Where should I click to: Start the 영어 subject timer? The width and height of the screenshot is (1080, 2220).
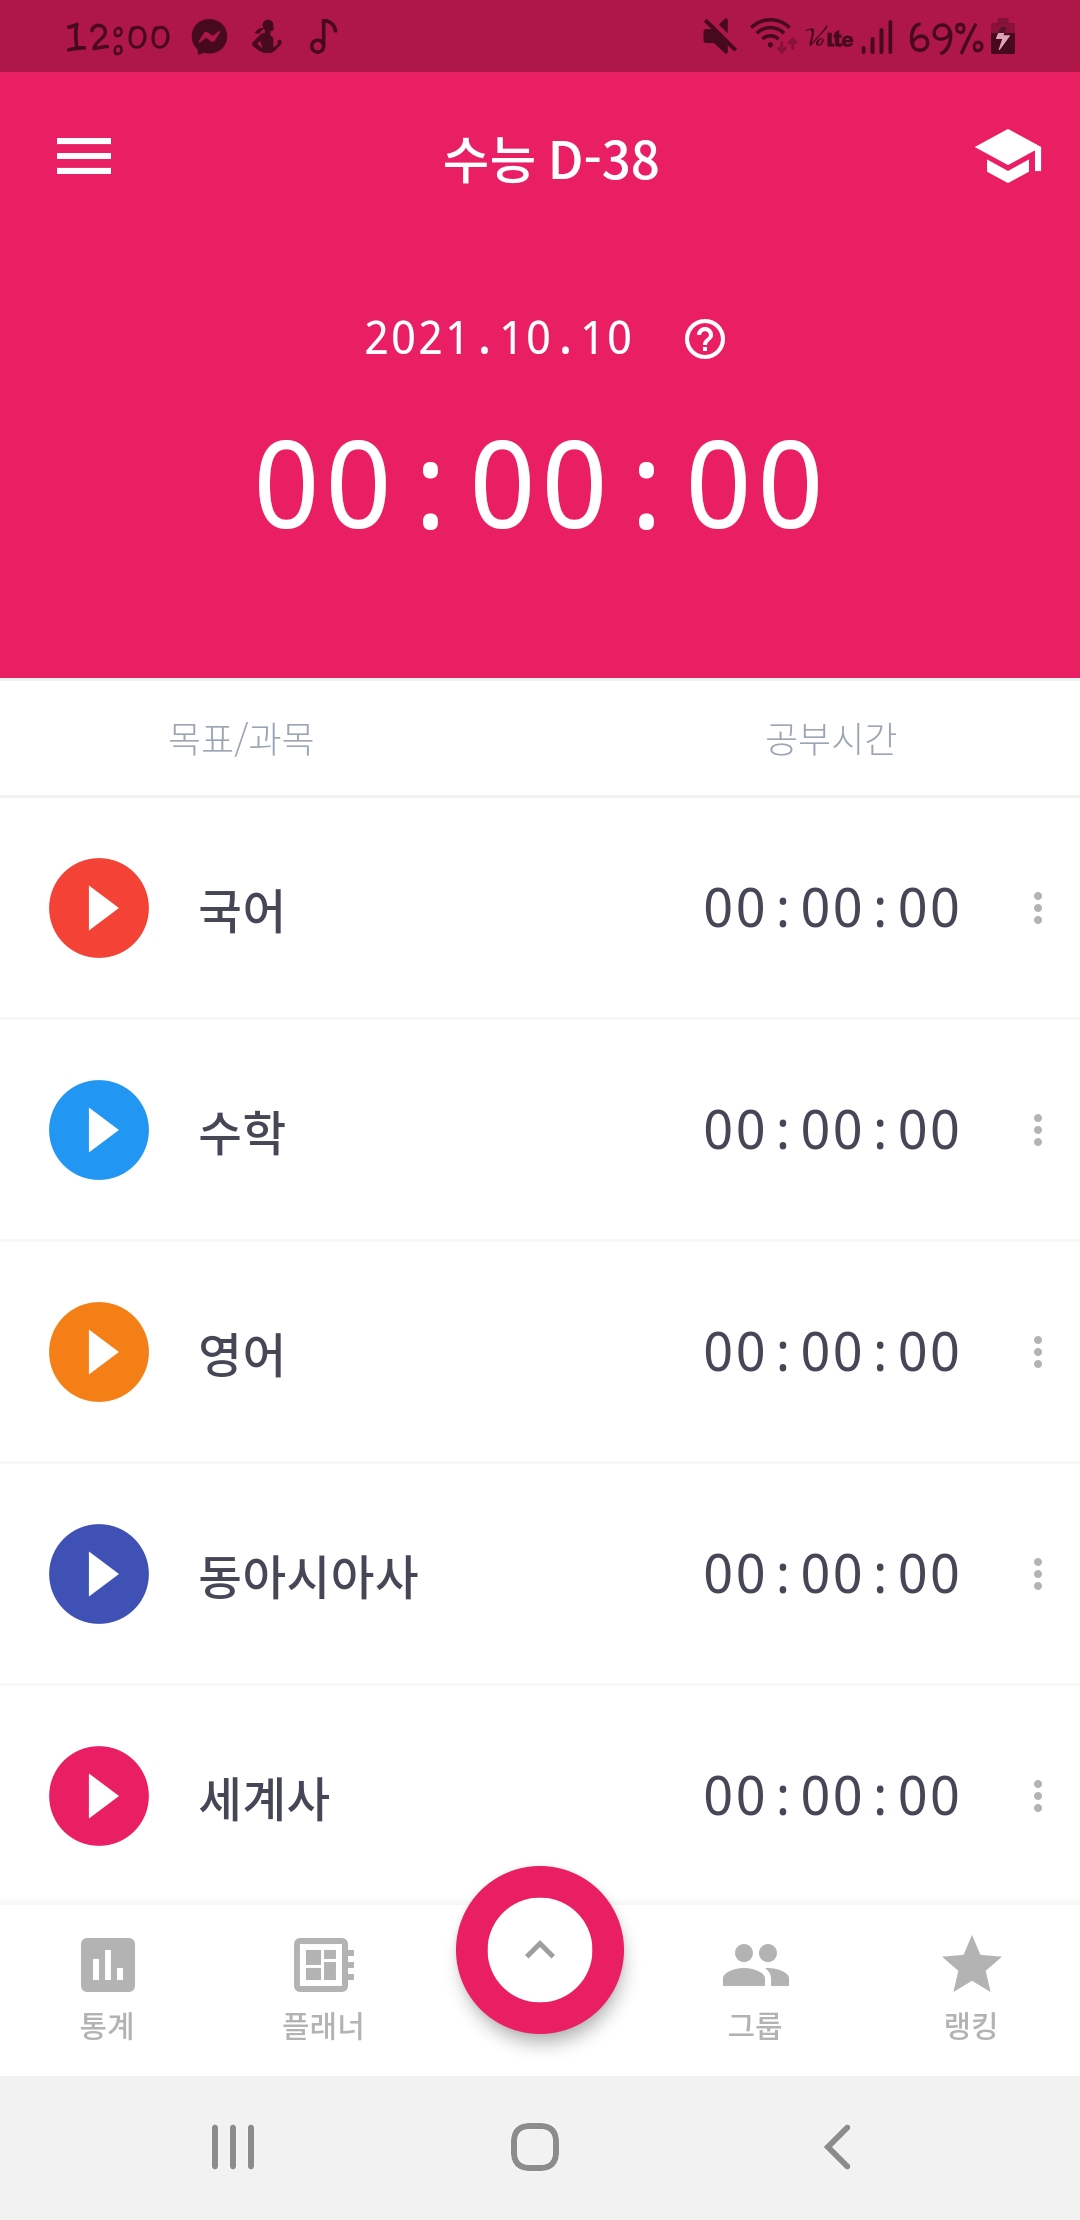(x=99, y=1352)
